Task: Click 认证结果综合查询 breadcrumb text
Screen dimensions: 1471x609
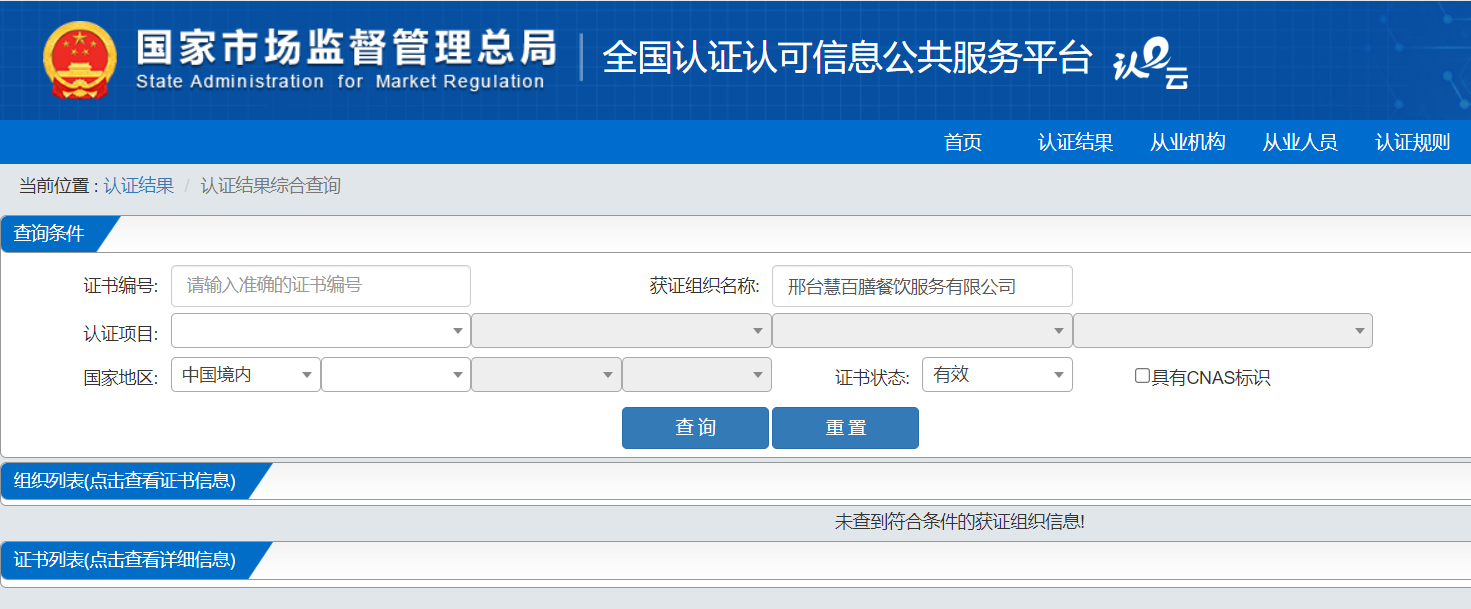Action: (x=271, y=186)
